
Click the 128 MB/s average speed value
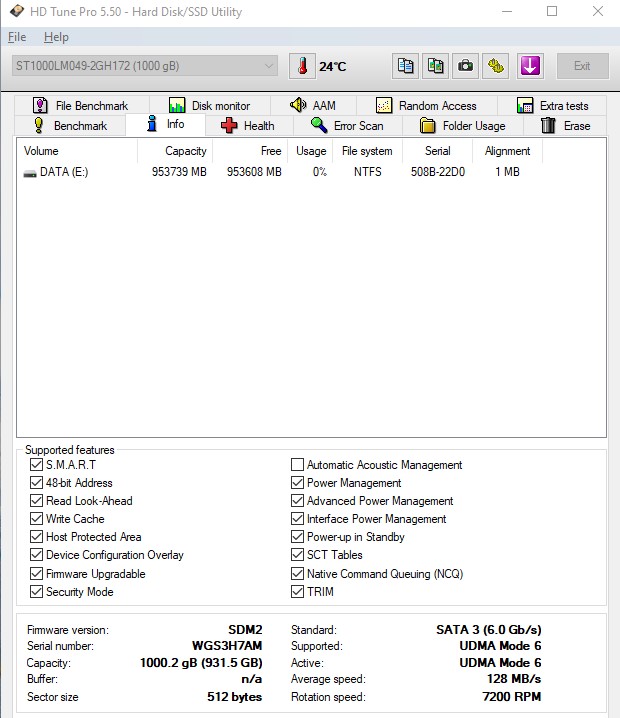coord(514,679)
